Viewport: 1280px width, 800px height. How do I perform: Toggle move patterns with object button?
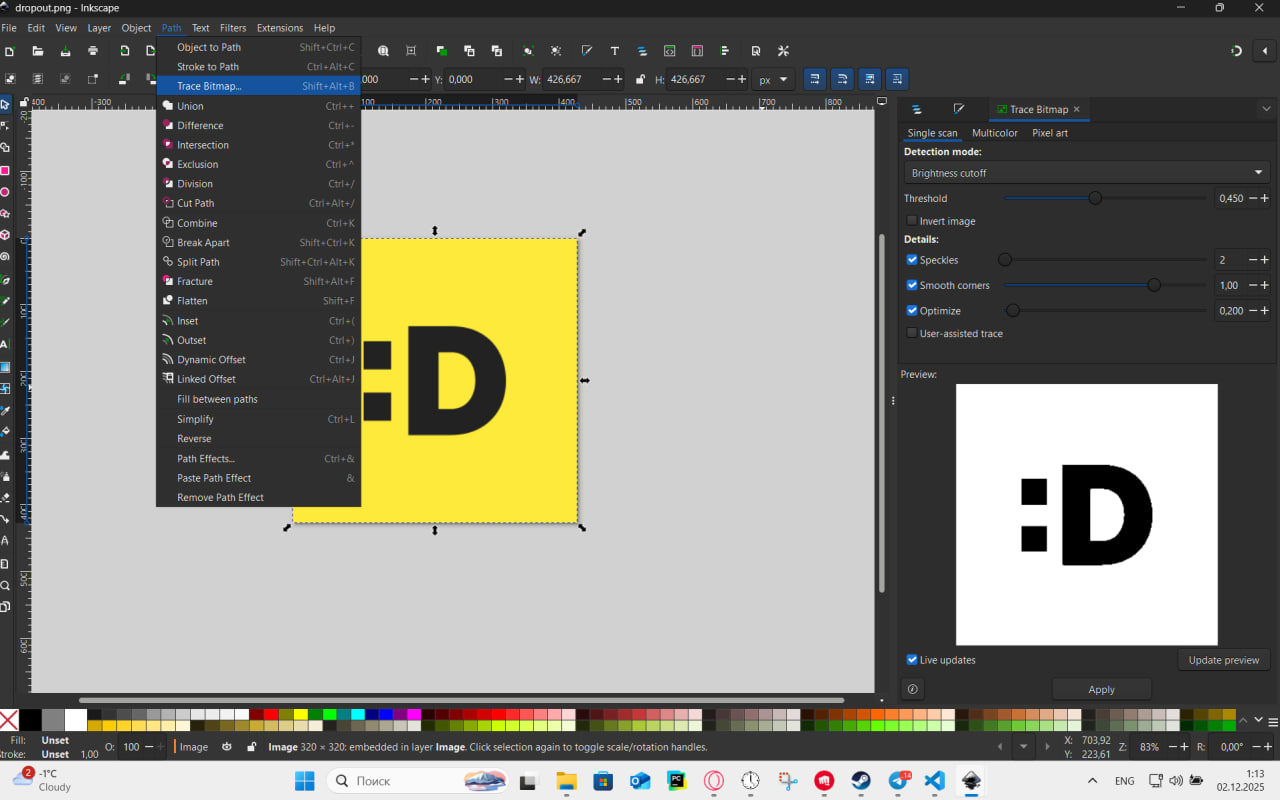pyautogui.click(x=898, y=79)
